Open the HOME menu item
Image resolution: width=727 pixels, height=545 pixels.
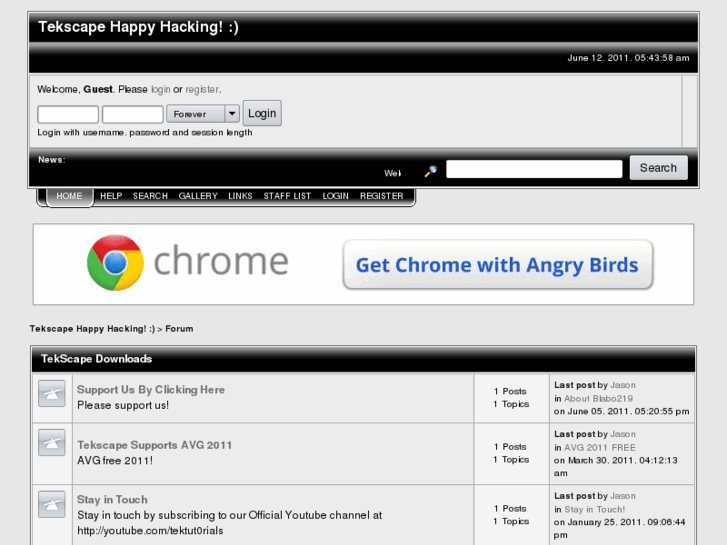69,196
